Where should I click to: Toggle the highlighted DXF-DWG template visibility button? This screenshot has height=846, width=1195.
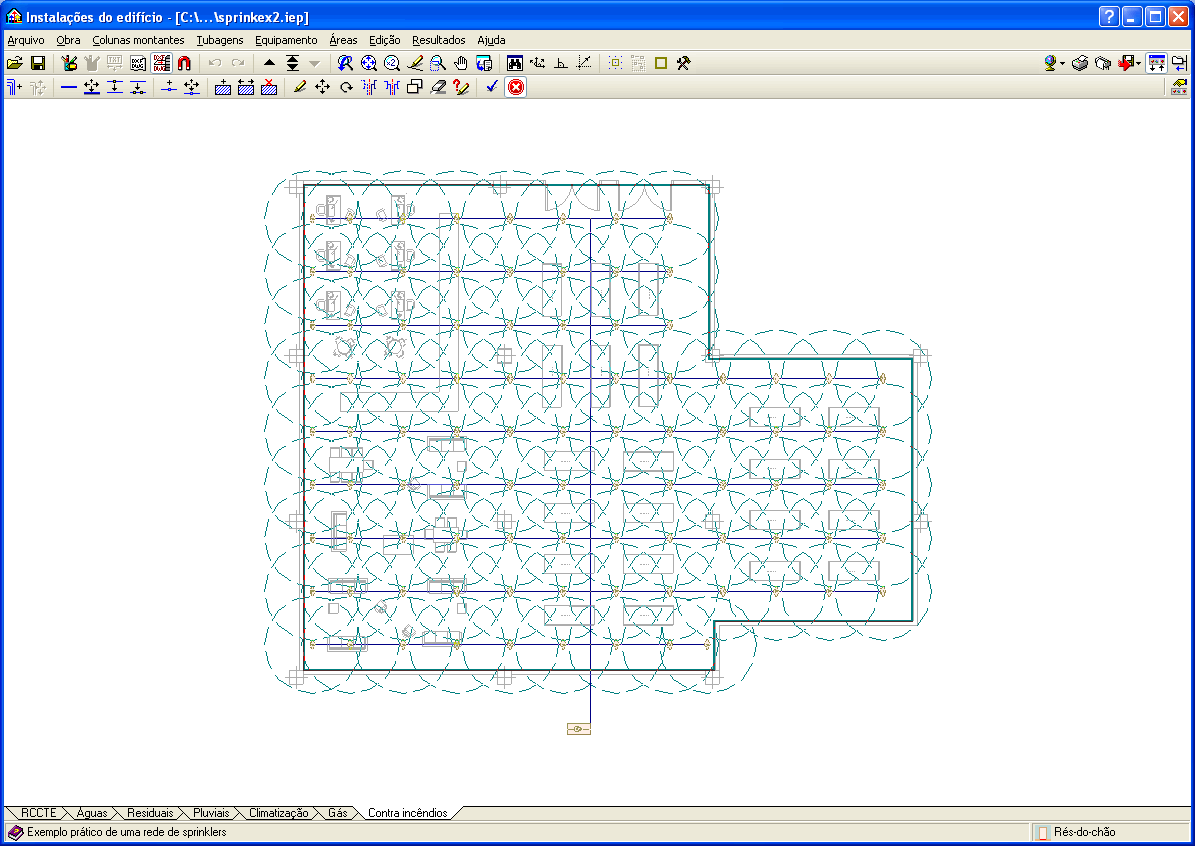(x=162, y=63)
